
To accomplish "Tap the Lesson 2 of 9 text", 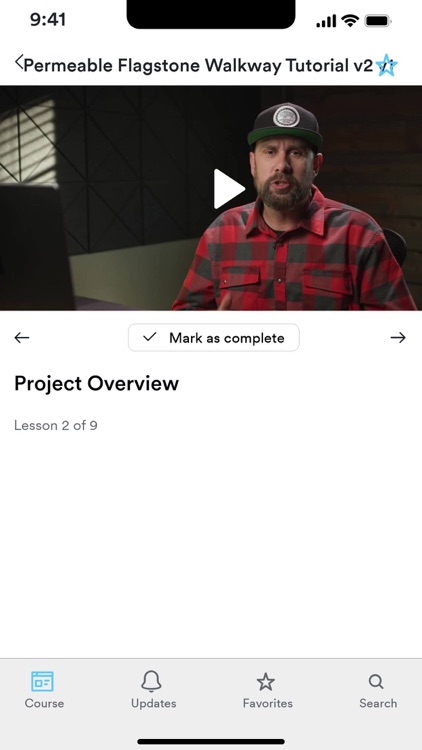I will [x=56, y=425].
